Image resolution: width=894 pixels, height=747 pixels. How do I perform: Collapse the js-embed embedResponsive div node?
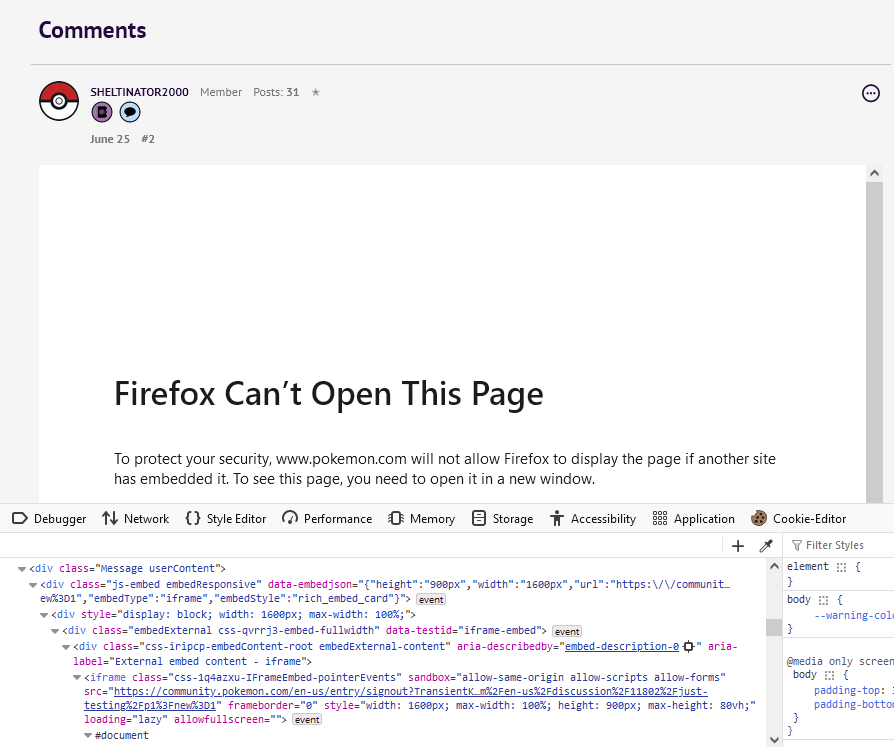click(x=33, y=585)
